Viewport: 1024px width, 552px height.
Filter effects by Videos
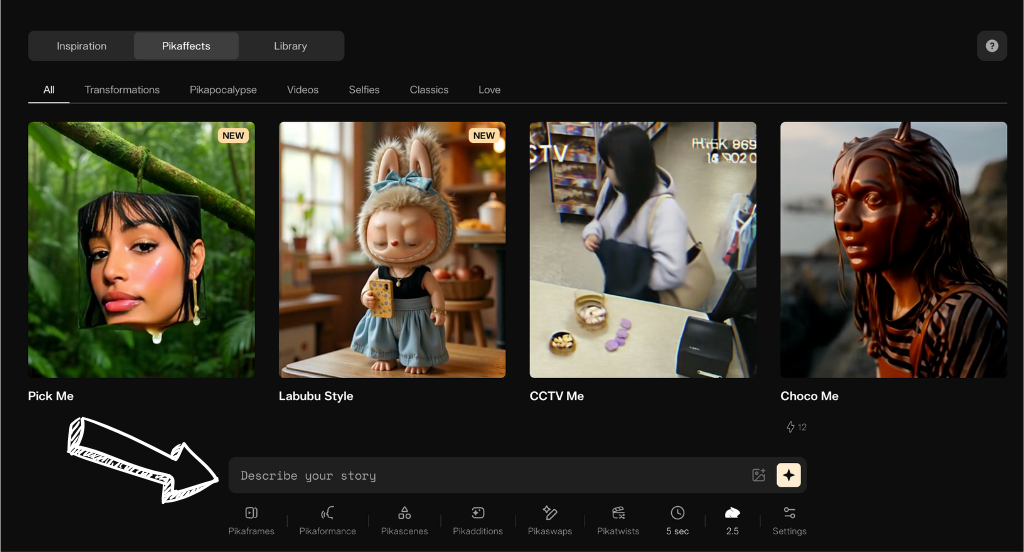pos(302,89)
